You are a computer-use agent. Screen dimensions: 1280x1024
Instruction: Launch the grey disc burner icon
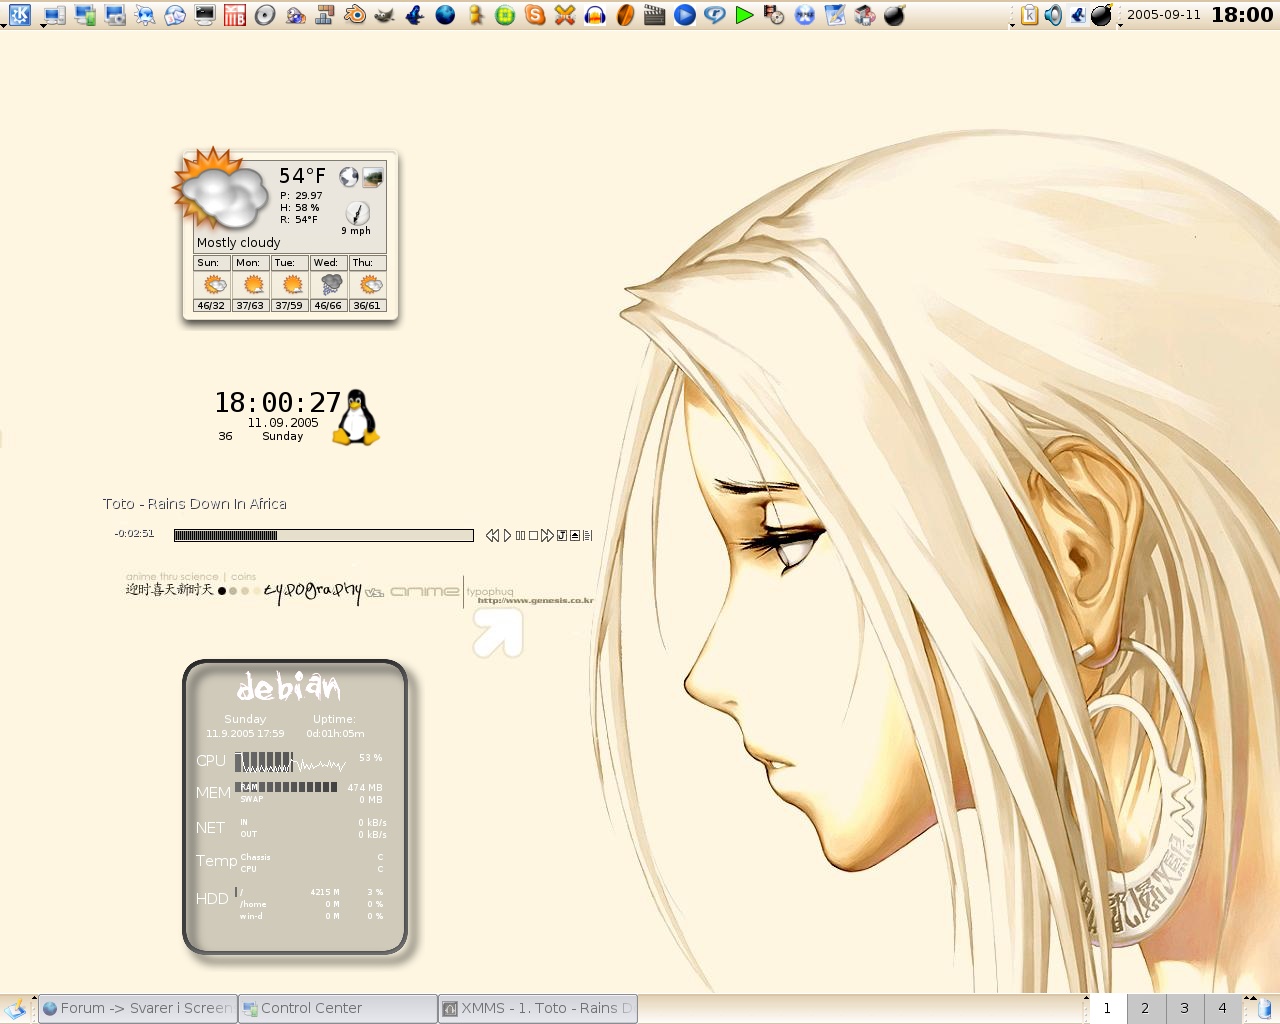pos(265,15)
